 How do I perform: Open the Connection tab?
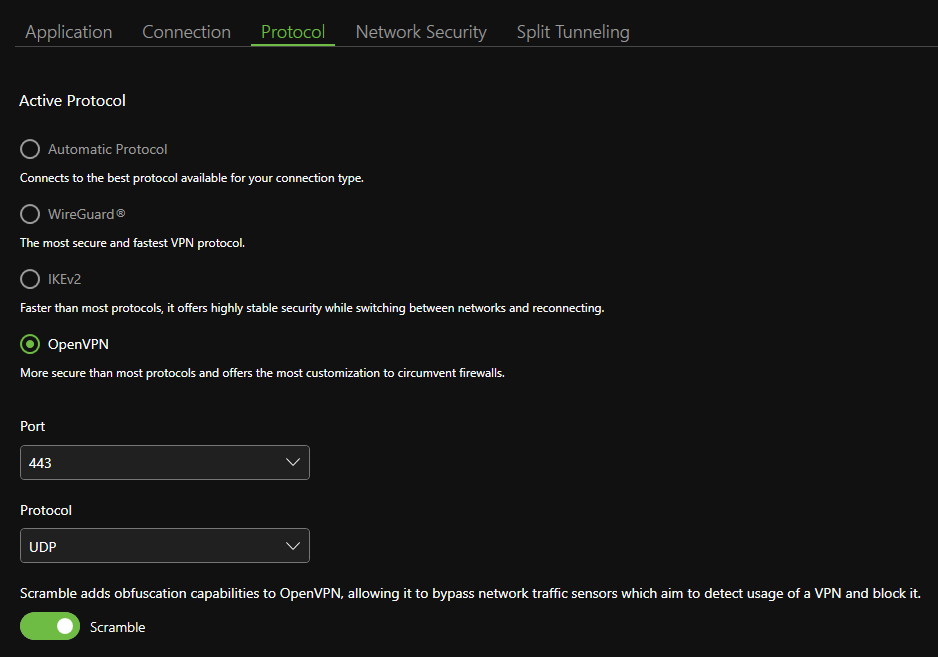coord(186,32)
